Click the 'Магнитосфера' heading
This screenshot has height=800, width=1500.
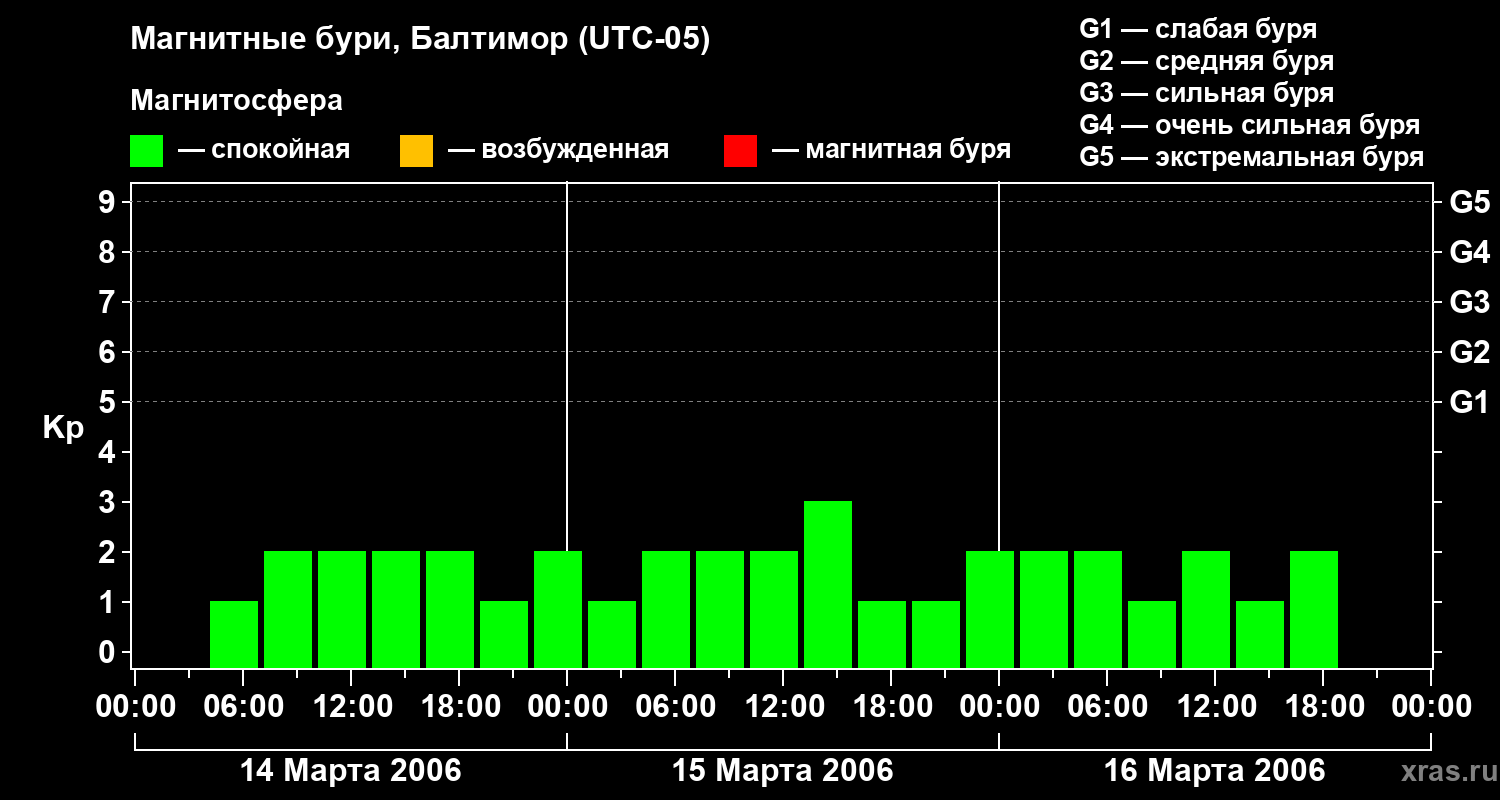tap(237, 101)
